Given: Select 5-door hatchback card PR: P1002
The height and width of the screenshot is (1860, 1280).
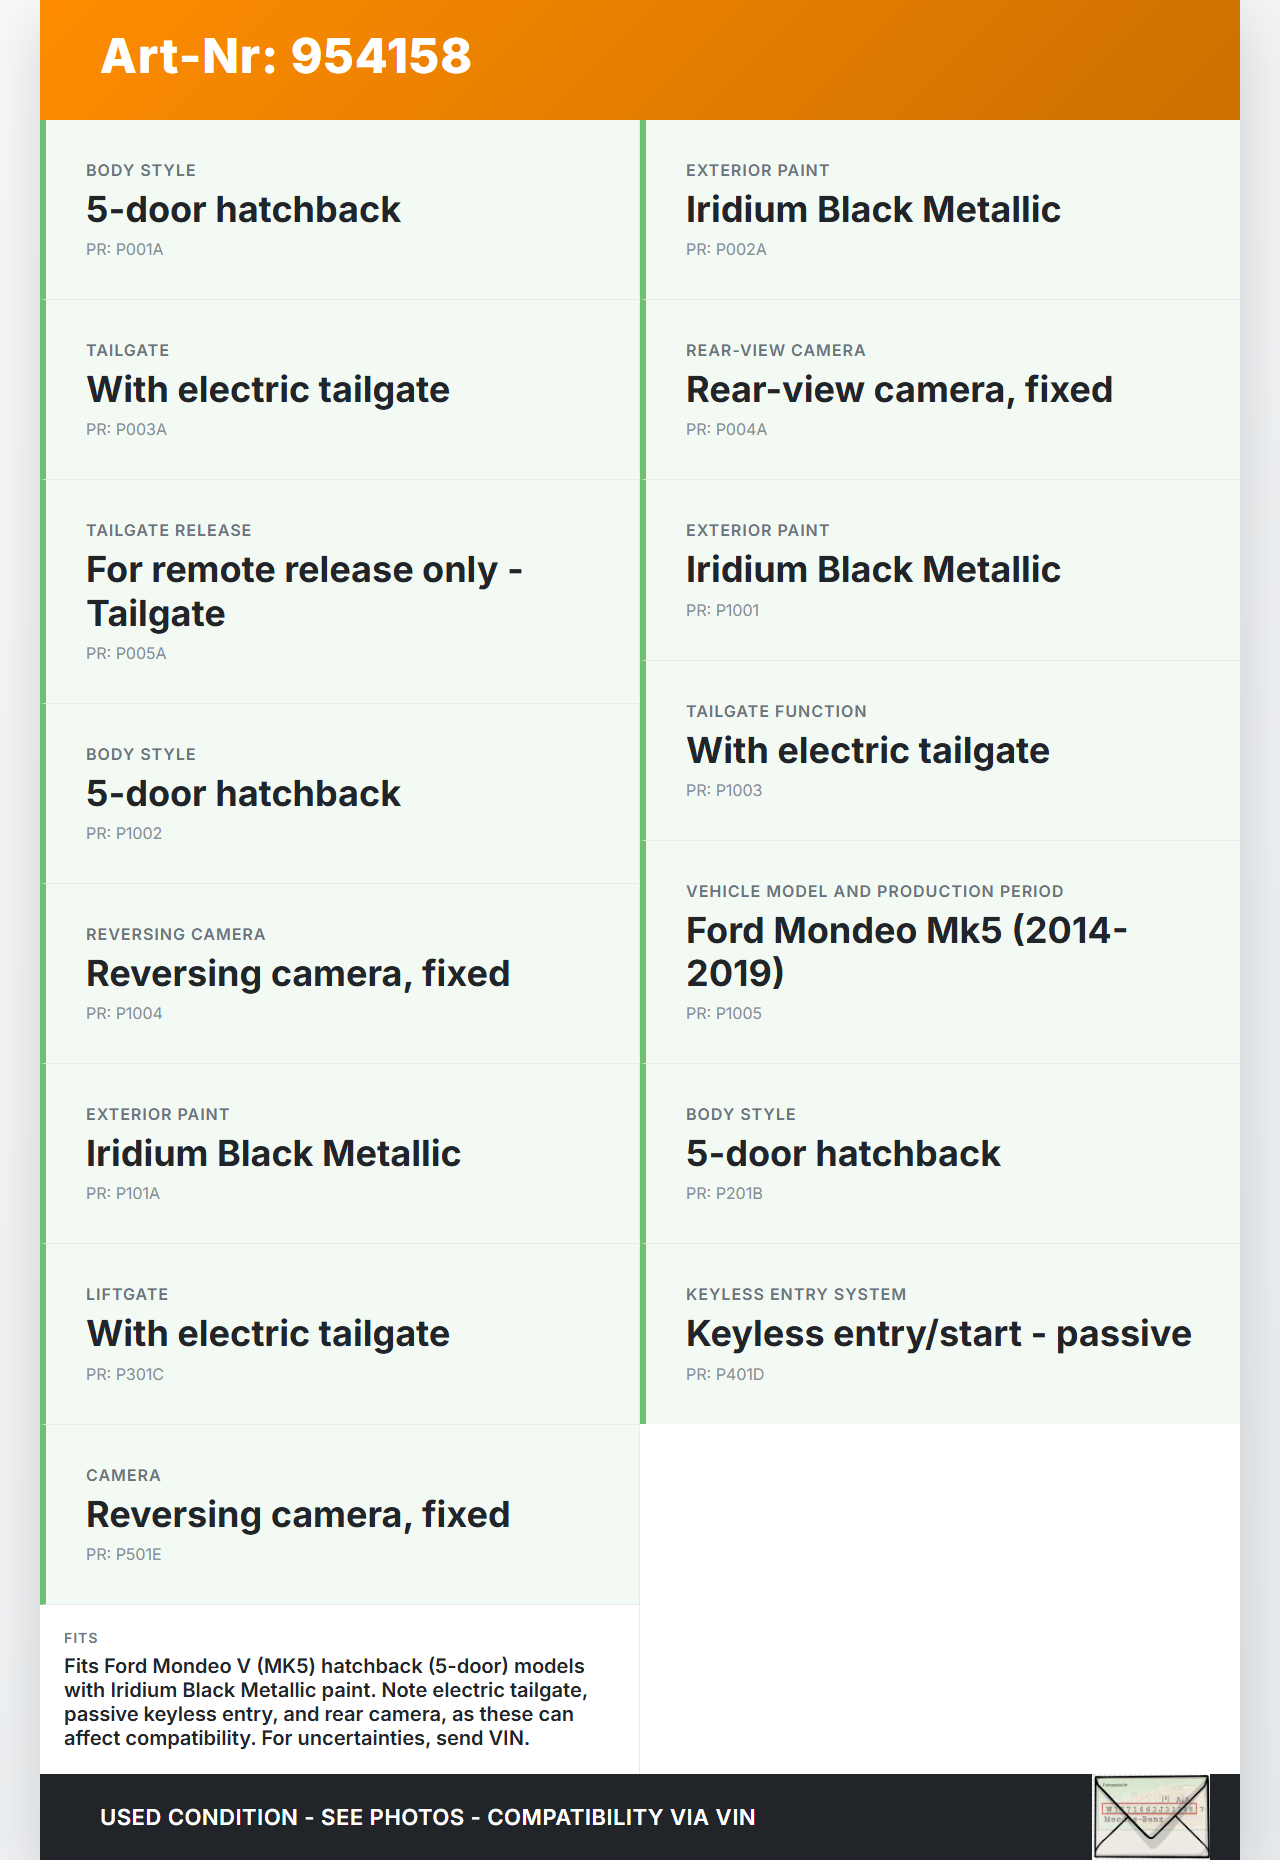Looking at the screenshot, I should (x=342, y=794).
